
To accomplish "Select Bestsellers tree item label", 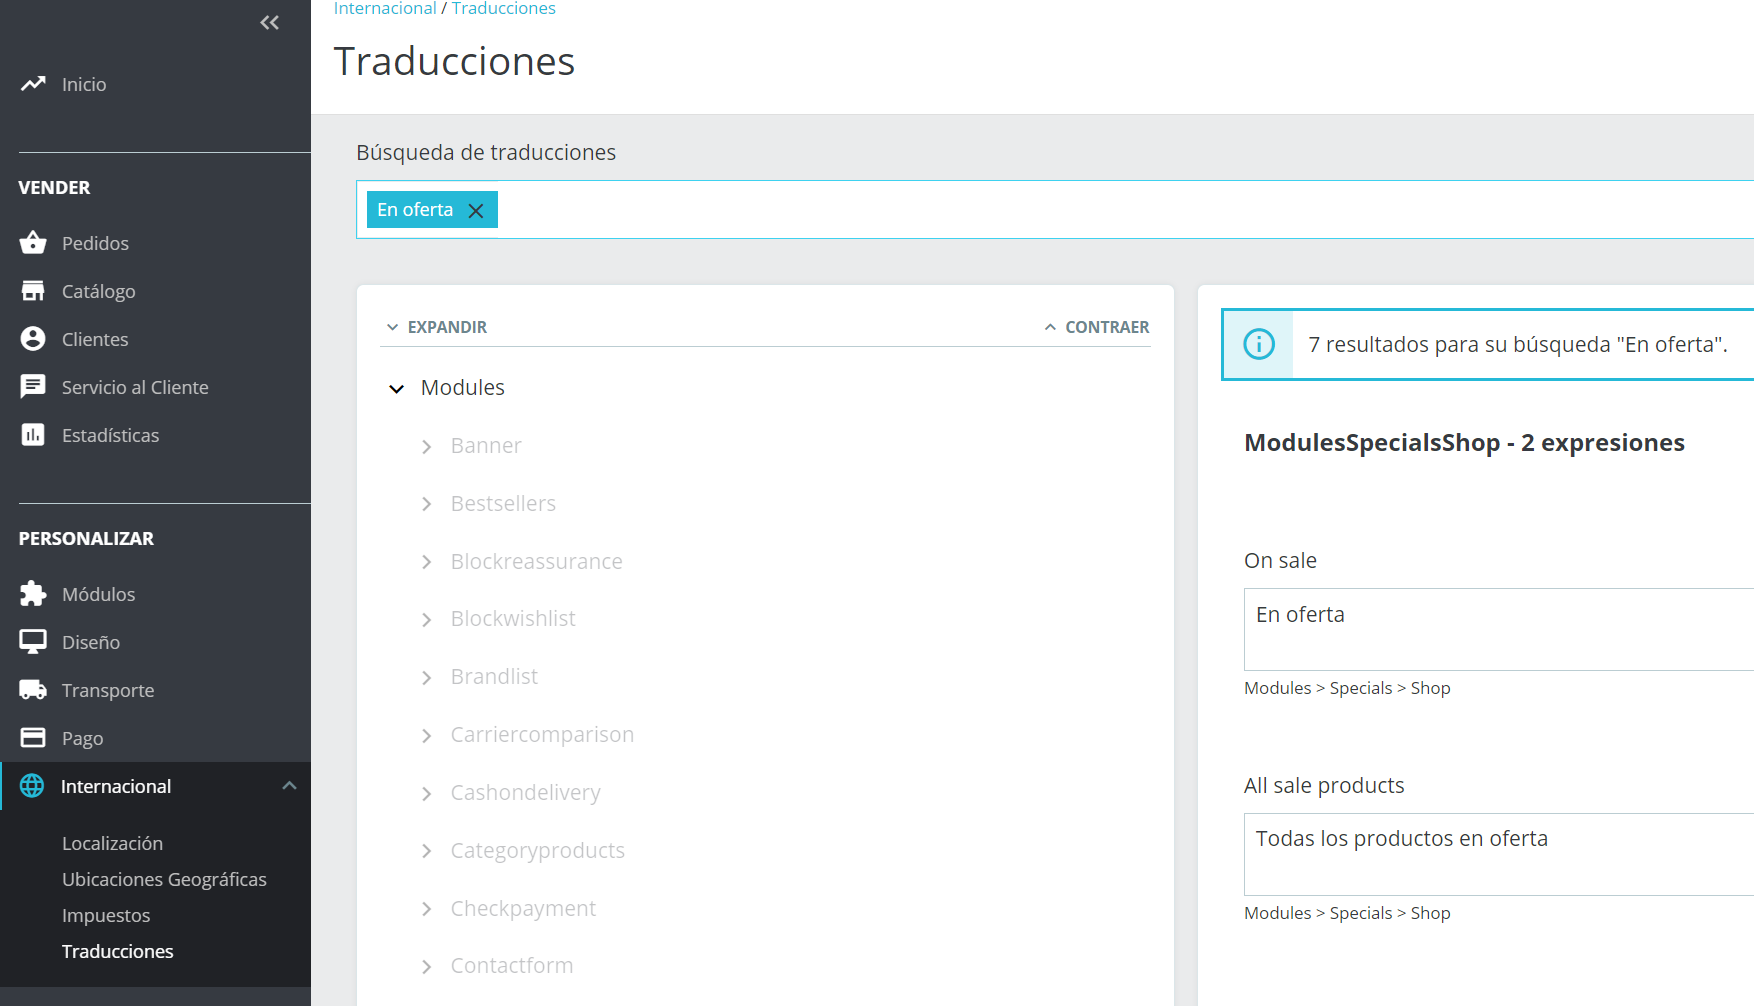I will click(x=503, y=504).
